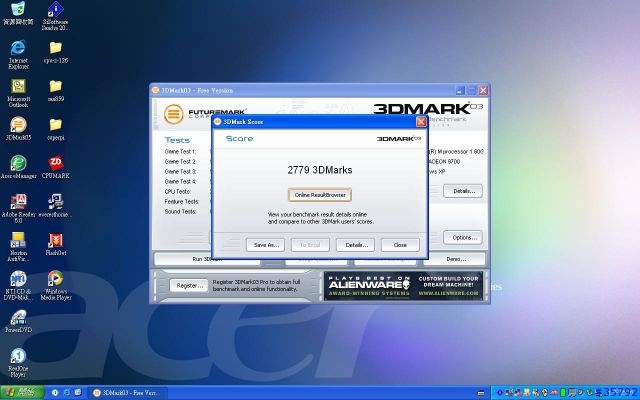This screenshot has height=400, width=640.
Task: Minimize the 3DMark03 main window
Action: (x=460, y=90)
